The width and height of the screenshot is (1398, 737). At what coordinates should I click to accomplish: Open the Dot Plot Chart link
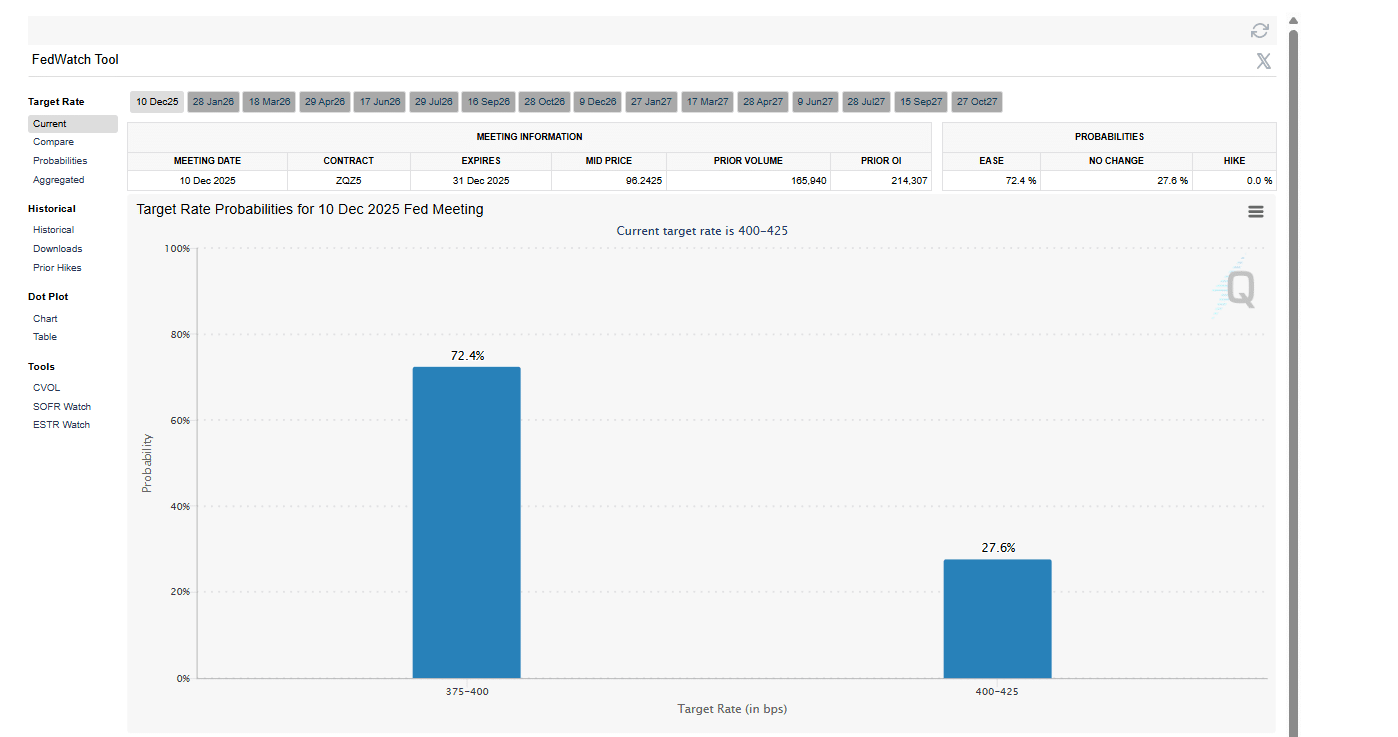(45, 319)
